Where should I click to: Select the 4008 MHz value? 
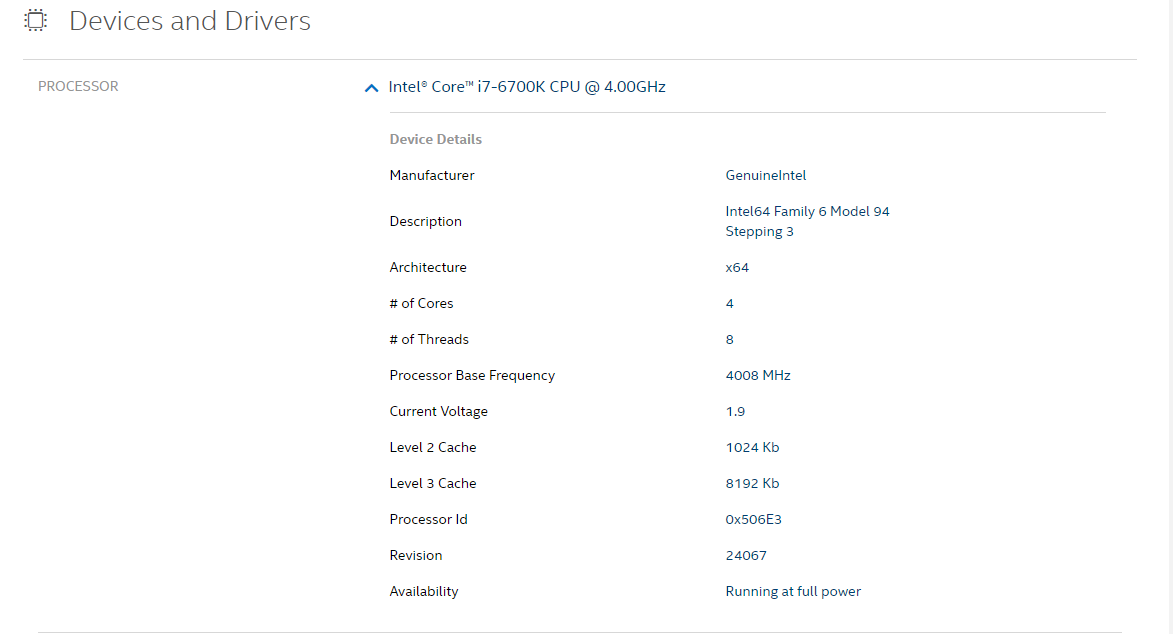[758, 375]
